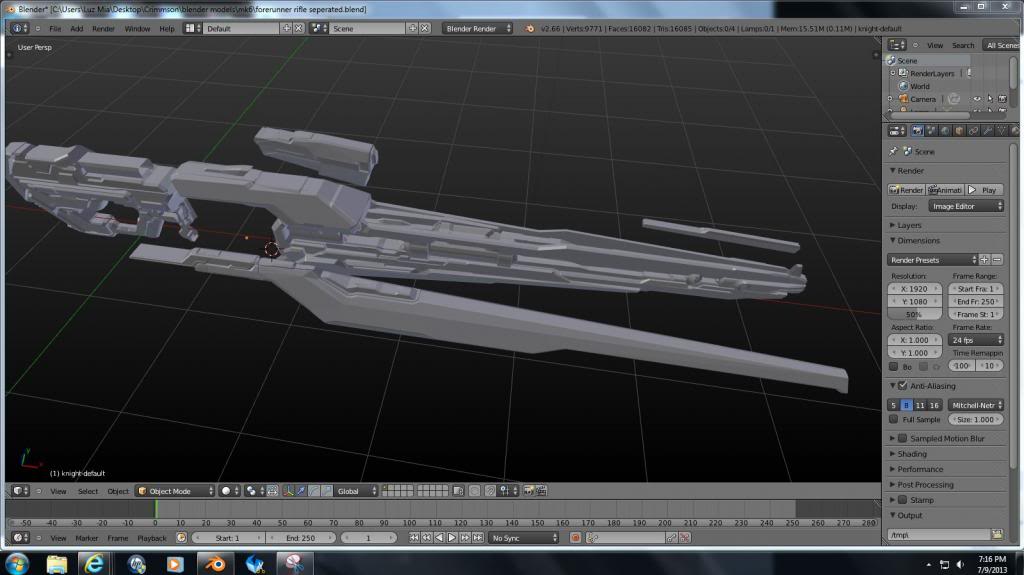The image size is (1024, 575).
Task: Enable the Anti-Aliasing checkbox
Action: pyautogui.click(x=903, y=386)
